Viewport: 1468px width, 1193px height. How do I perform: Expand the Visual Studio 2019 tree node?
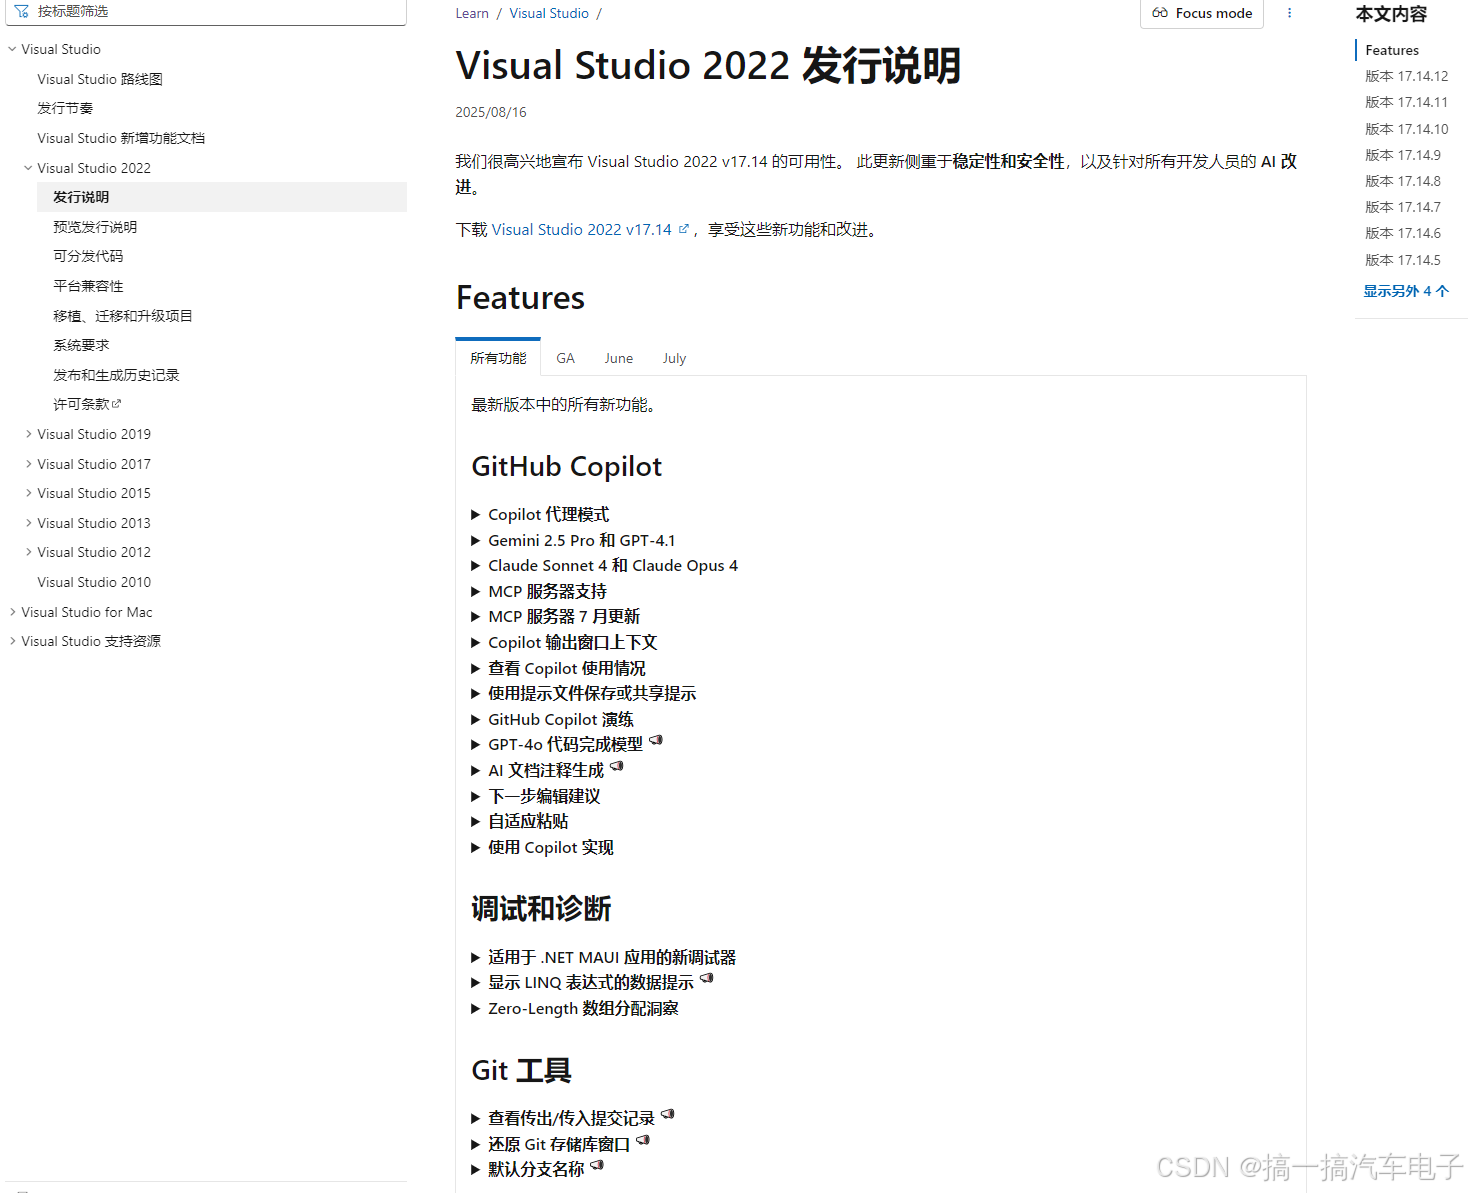click(x=28, y=434)
